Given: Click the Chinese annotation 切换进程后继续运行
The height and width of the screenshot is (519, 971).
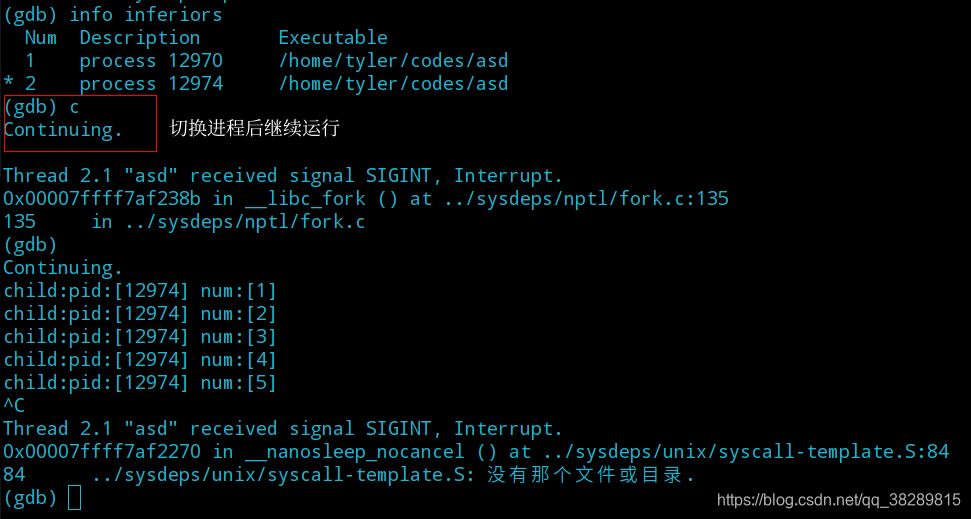Looking at the screenshot, I should pos(255,128).
